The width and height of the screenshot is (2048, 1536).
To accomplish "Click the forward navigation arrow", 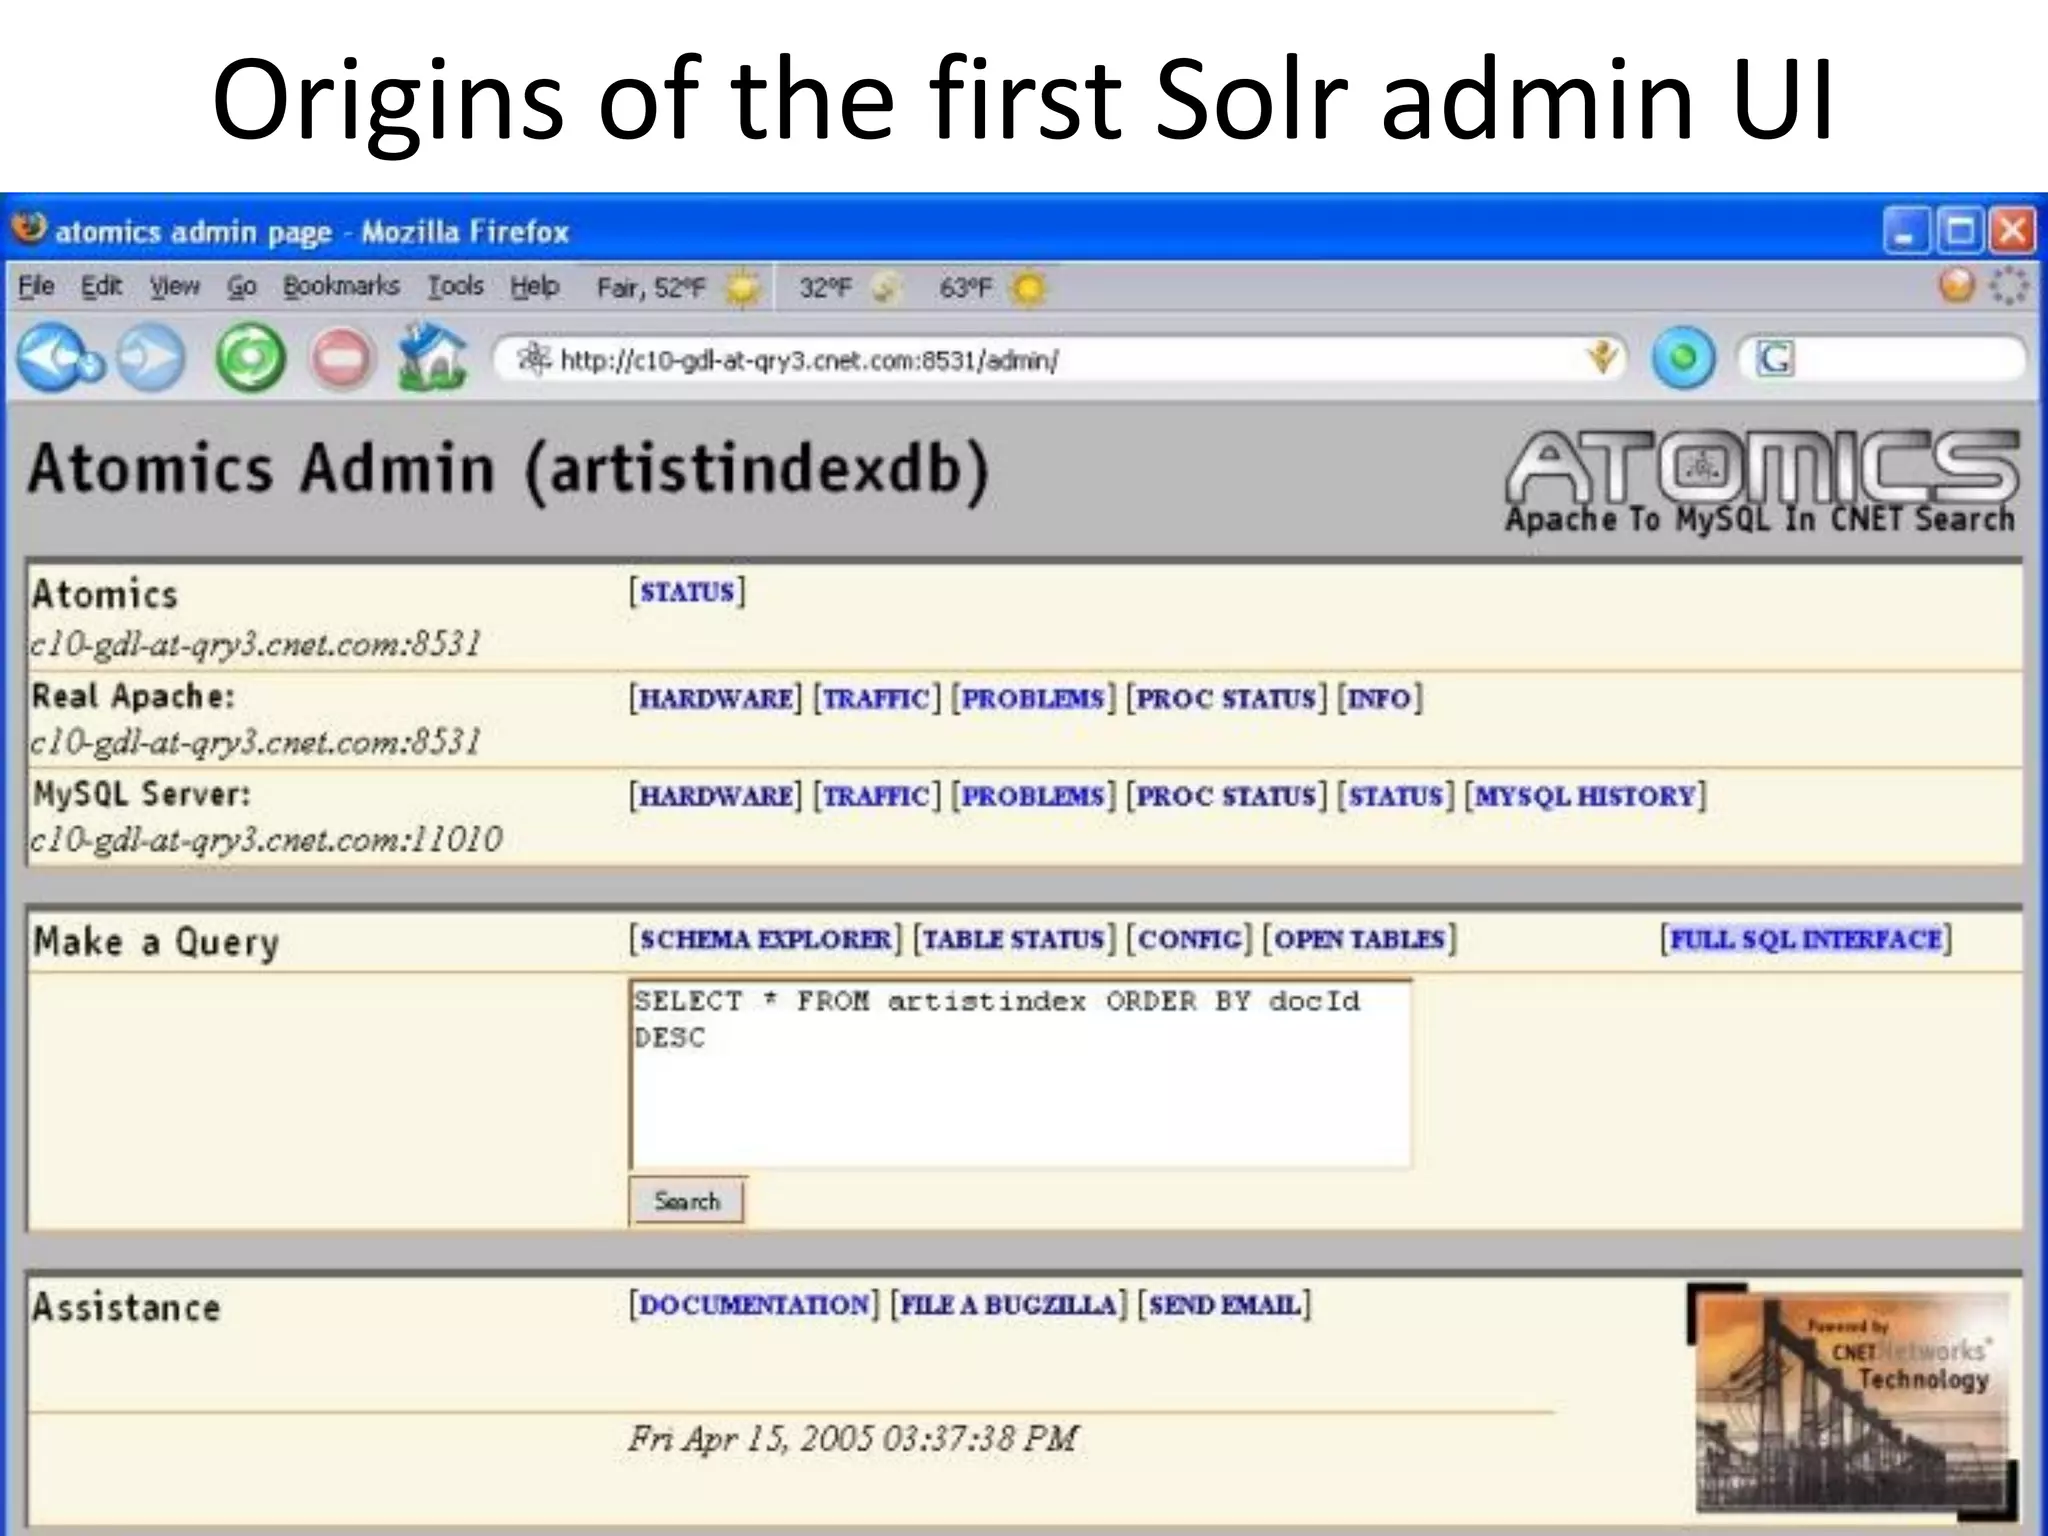I will point(152,358).
